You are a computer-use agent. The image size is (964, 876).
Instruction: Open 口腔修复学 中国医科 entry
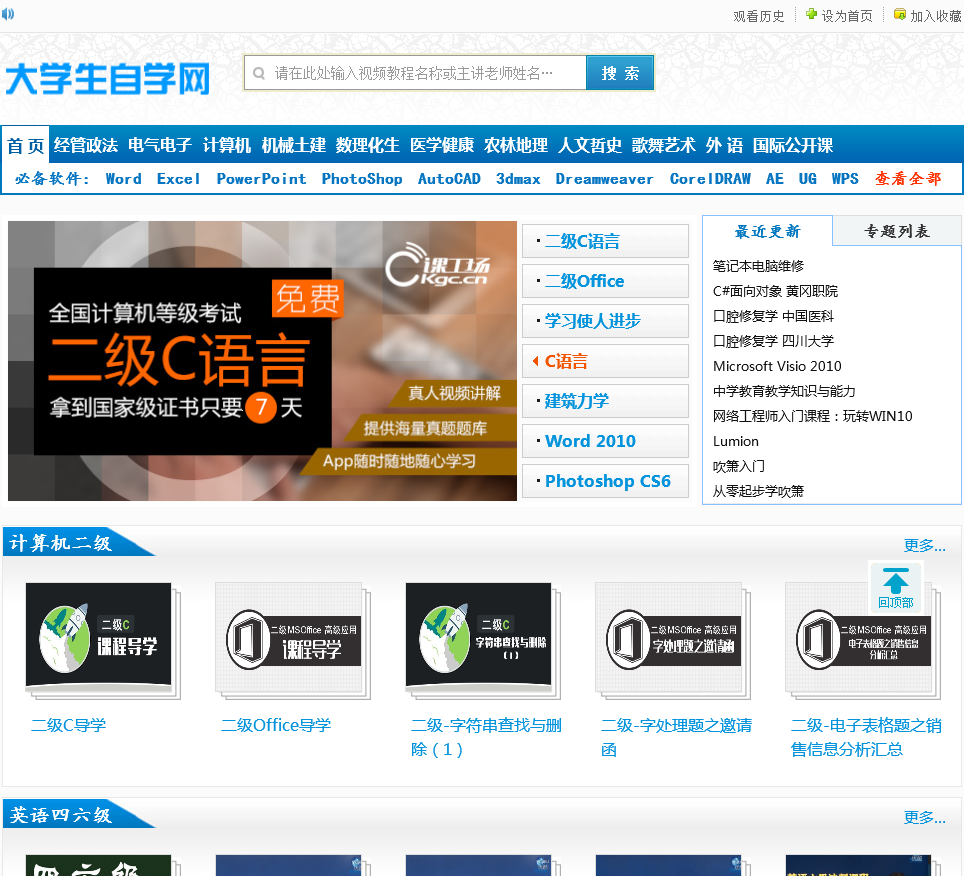pos(773,317)
